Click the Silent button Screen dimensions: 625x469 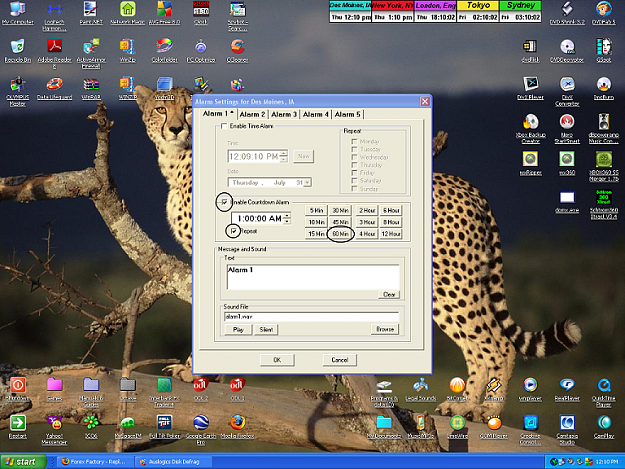point(266,330)
